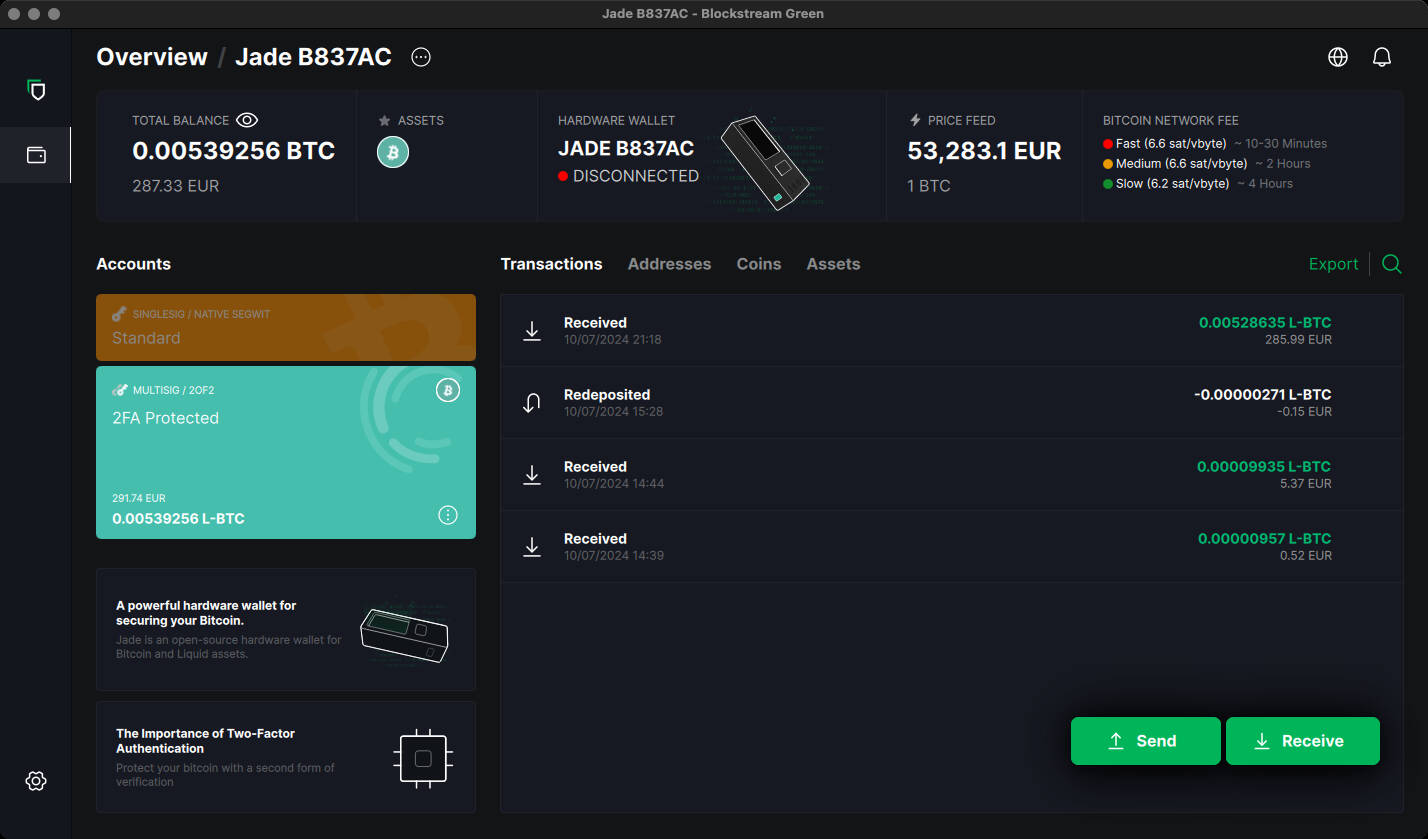Select the wallets icon in the sidebar
Screen dimensions: 1428x839
tap(36, 155)
